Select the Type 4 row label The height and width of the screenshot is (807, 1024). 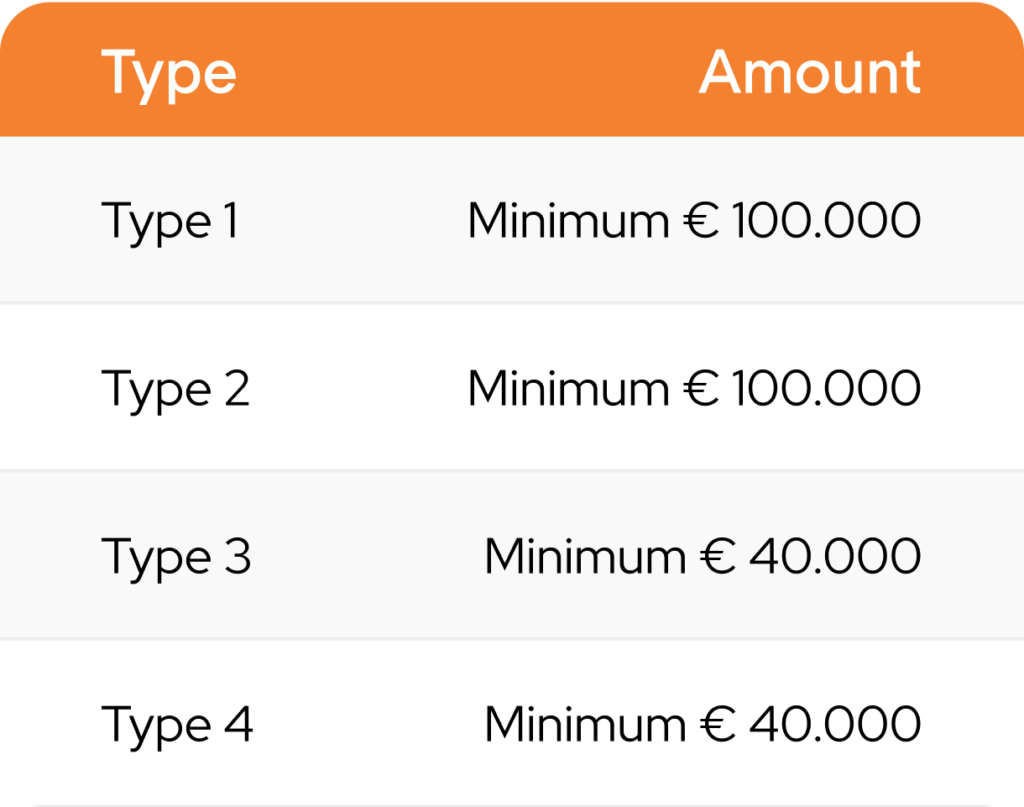point(177,725)
